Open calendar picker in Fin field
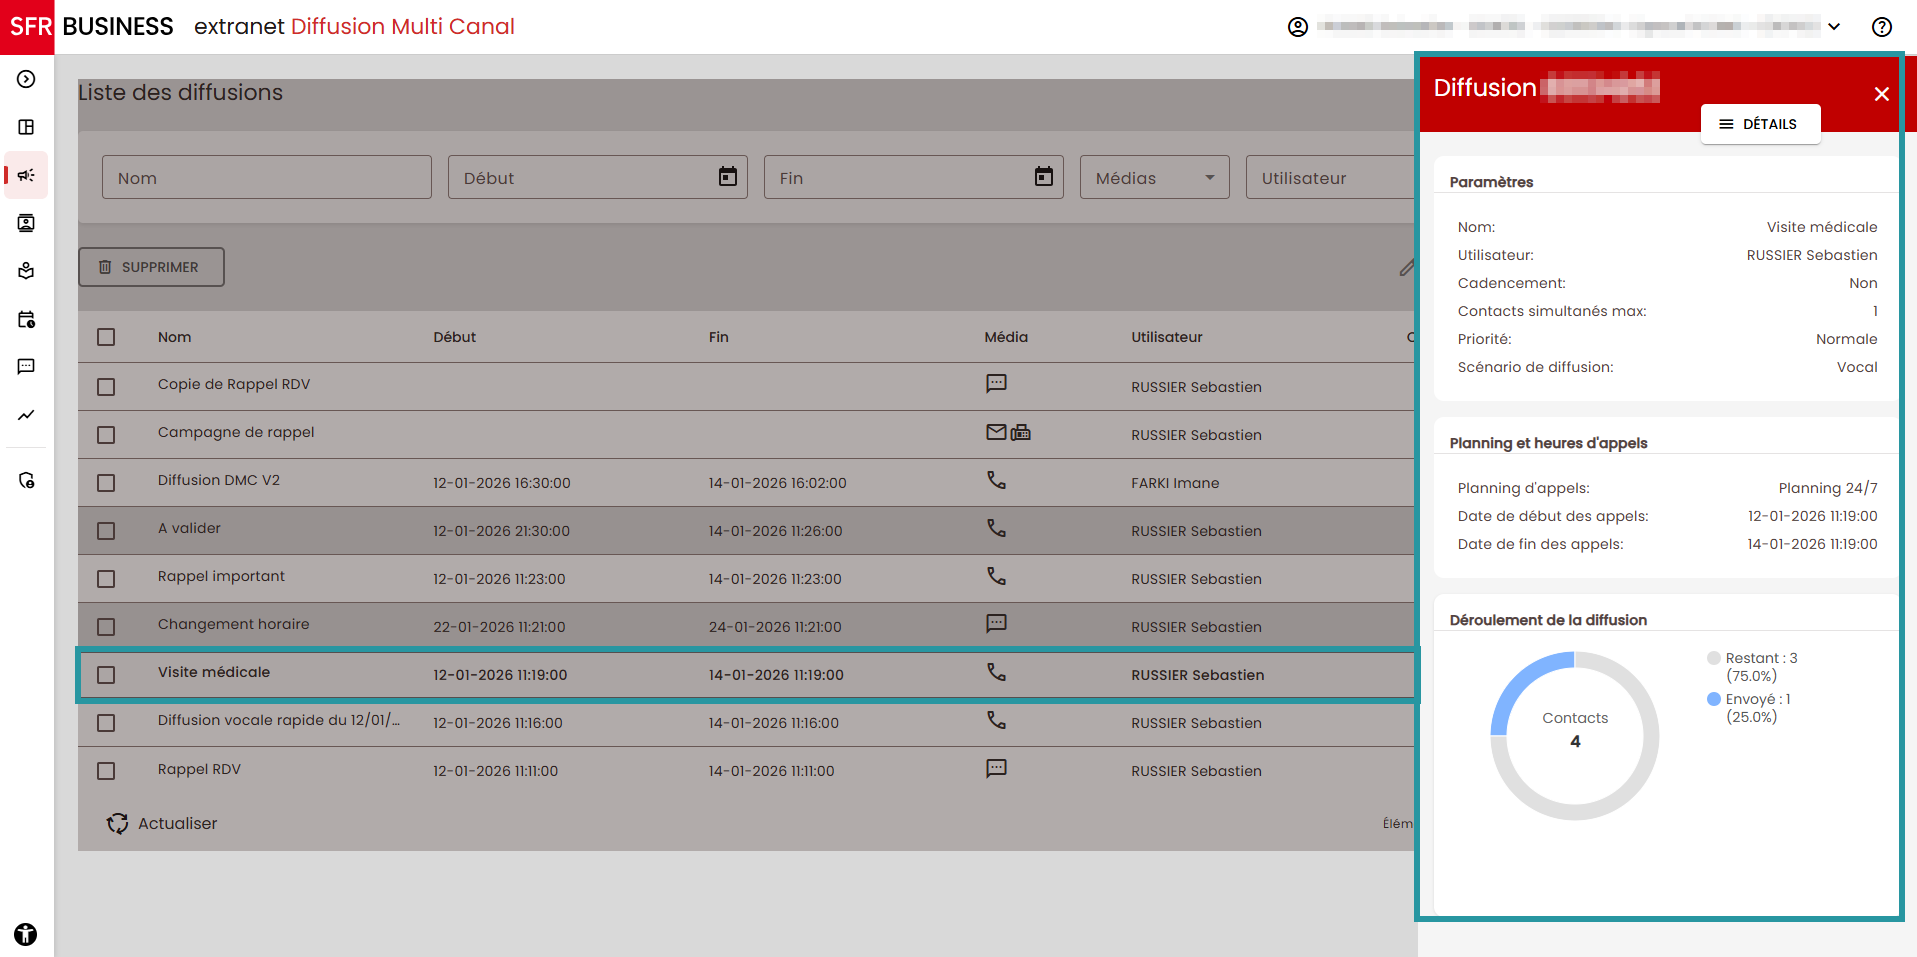 pos(1043,177)
